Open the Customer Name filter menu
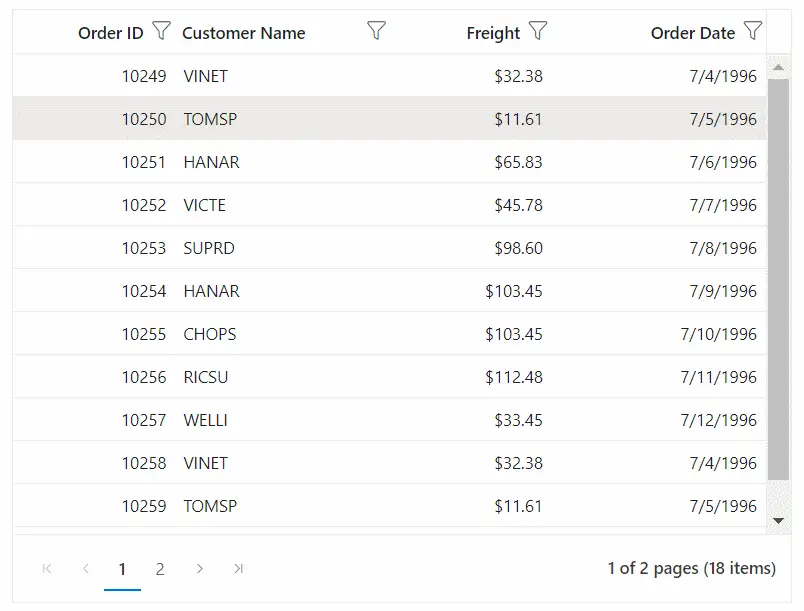This screenshot has width=804, height=611. coord(376,31)
